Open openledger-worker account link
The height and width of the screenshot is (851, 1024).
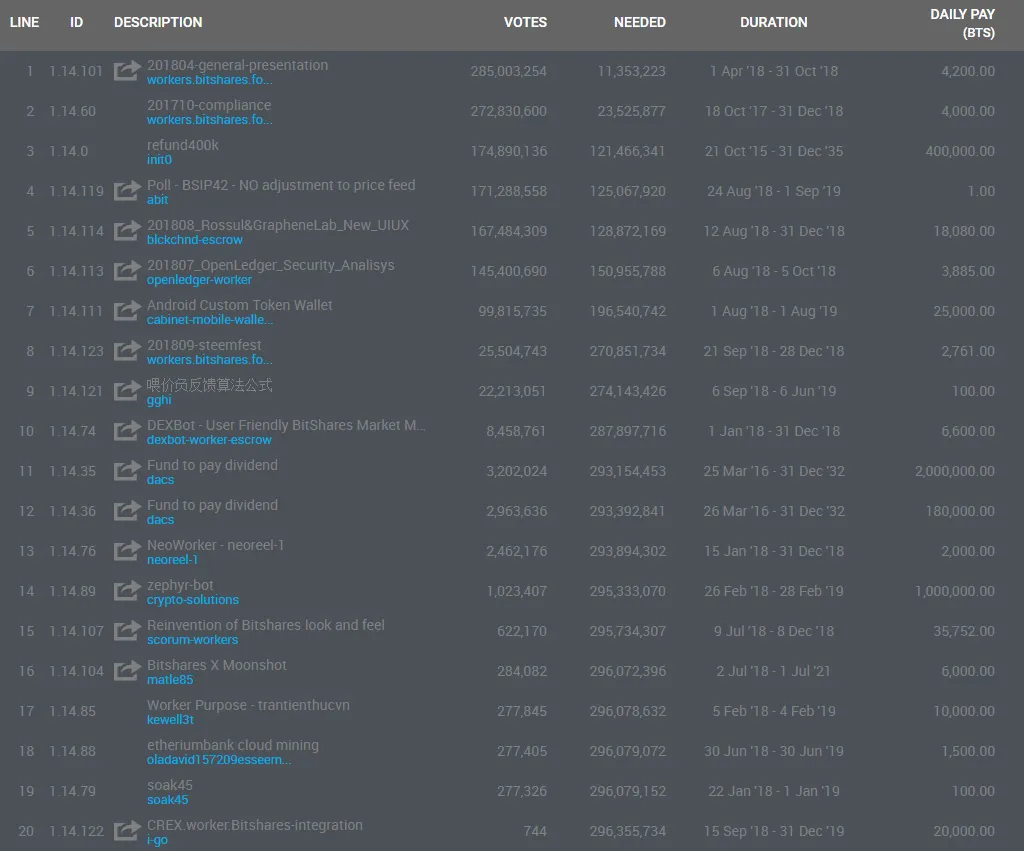point(199,280)
